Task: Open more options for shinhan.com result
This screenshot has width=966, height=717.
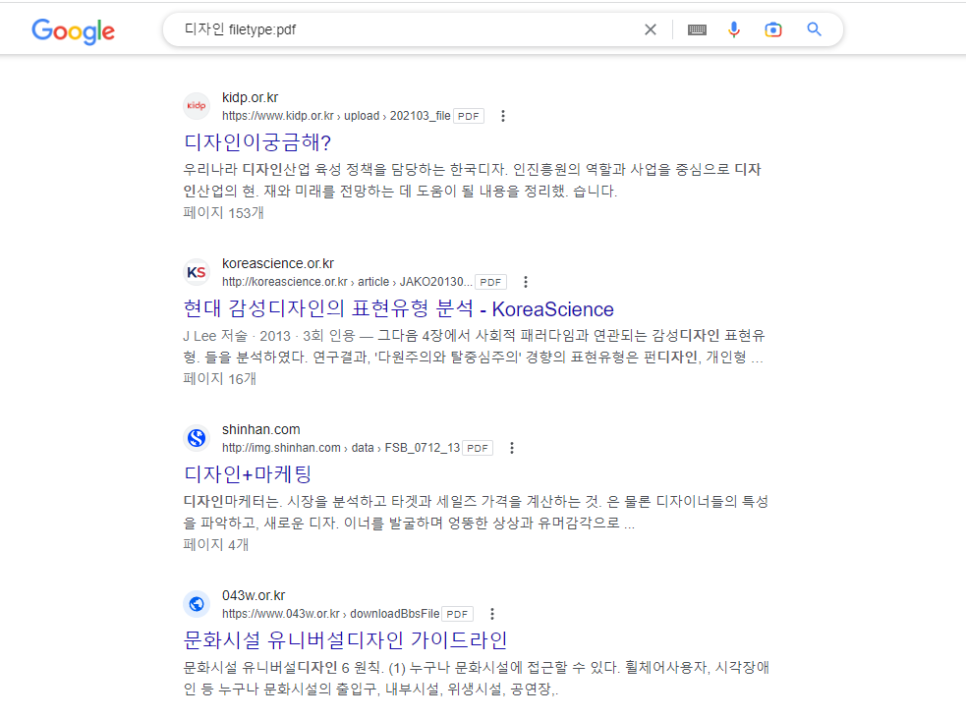Action: click(512, 448)
